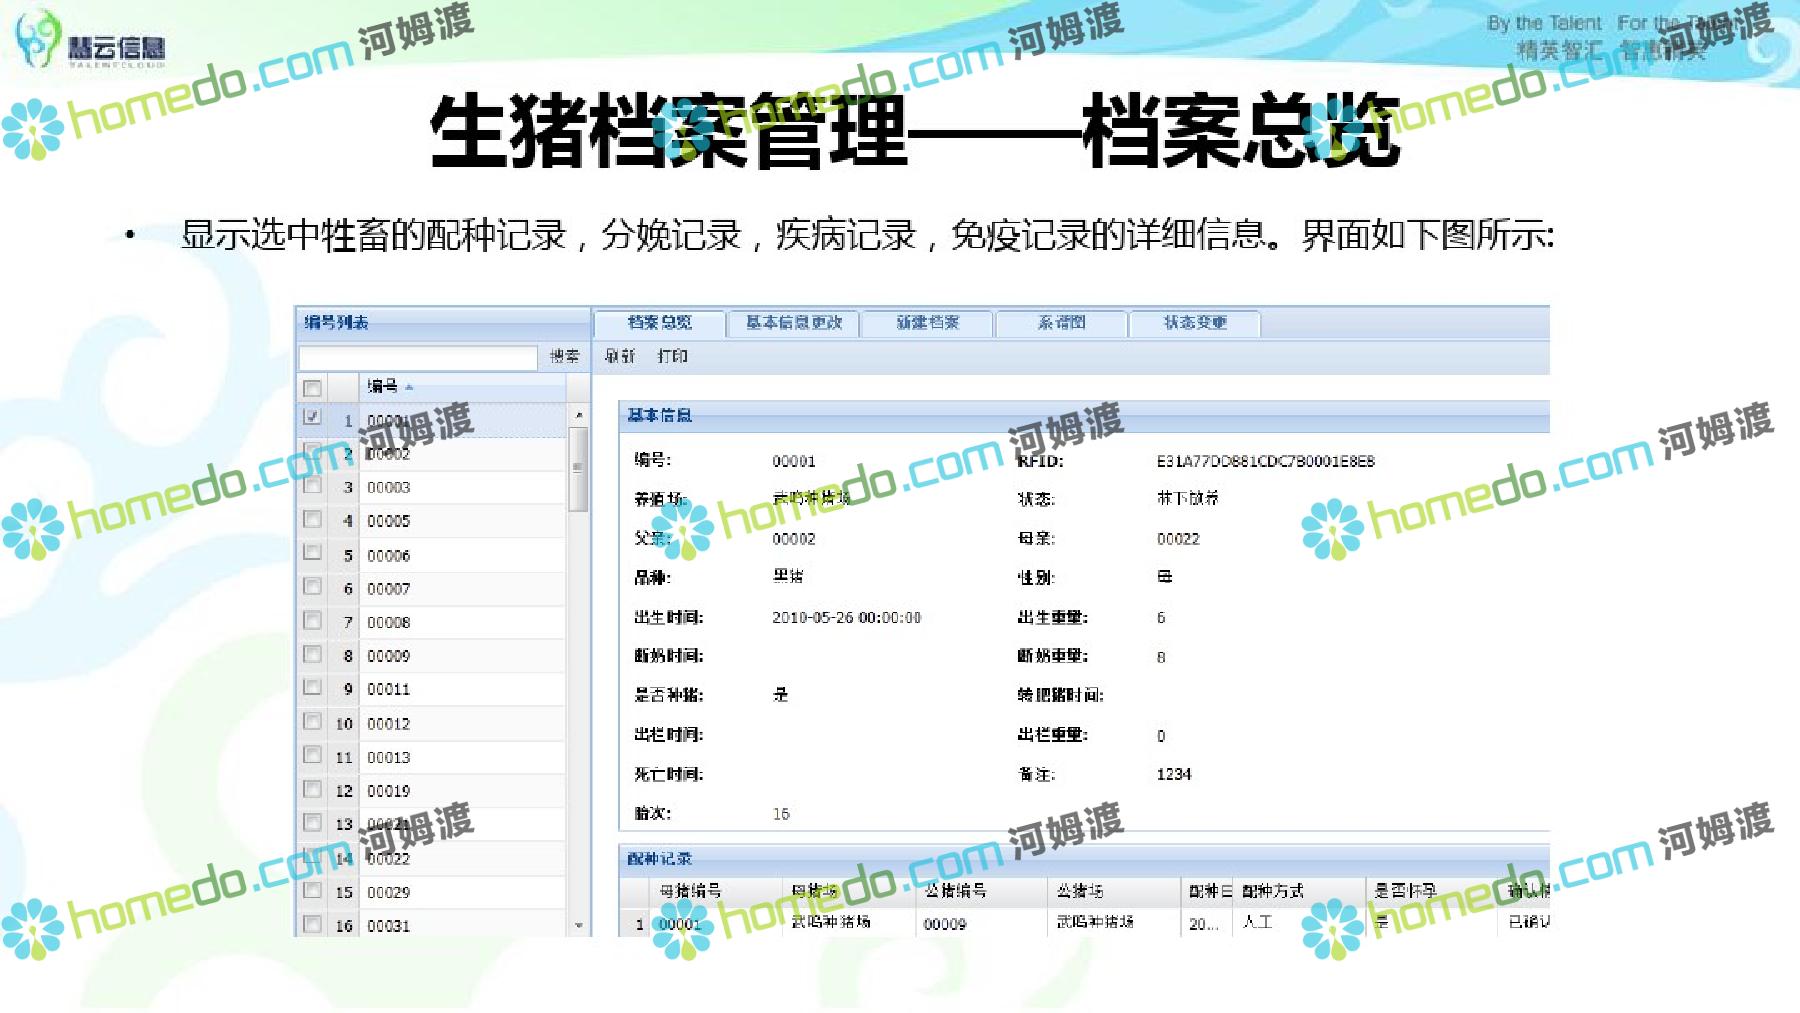Select list row 00019
Image resolution: width=1800 pixels, height=1013 pixels.
click(432, 791)
